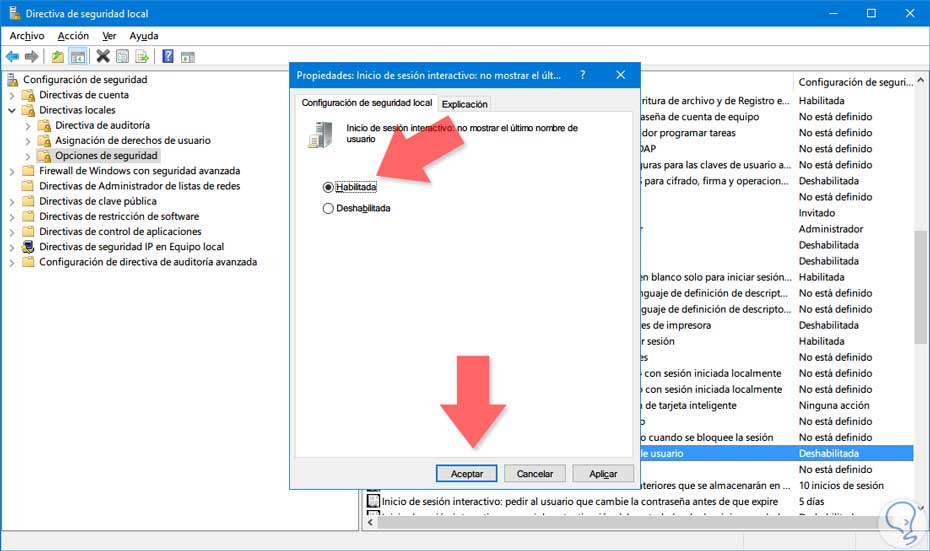
Task: Expand the Directivas de cuenta node
Action: pos(12,95)
